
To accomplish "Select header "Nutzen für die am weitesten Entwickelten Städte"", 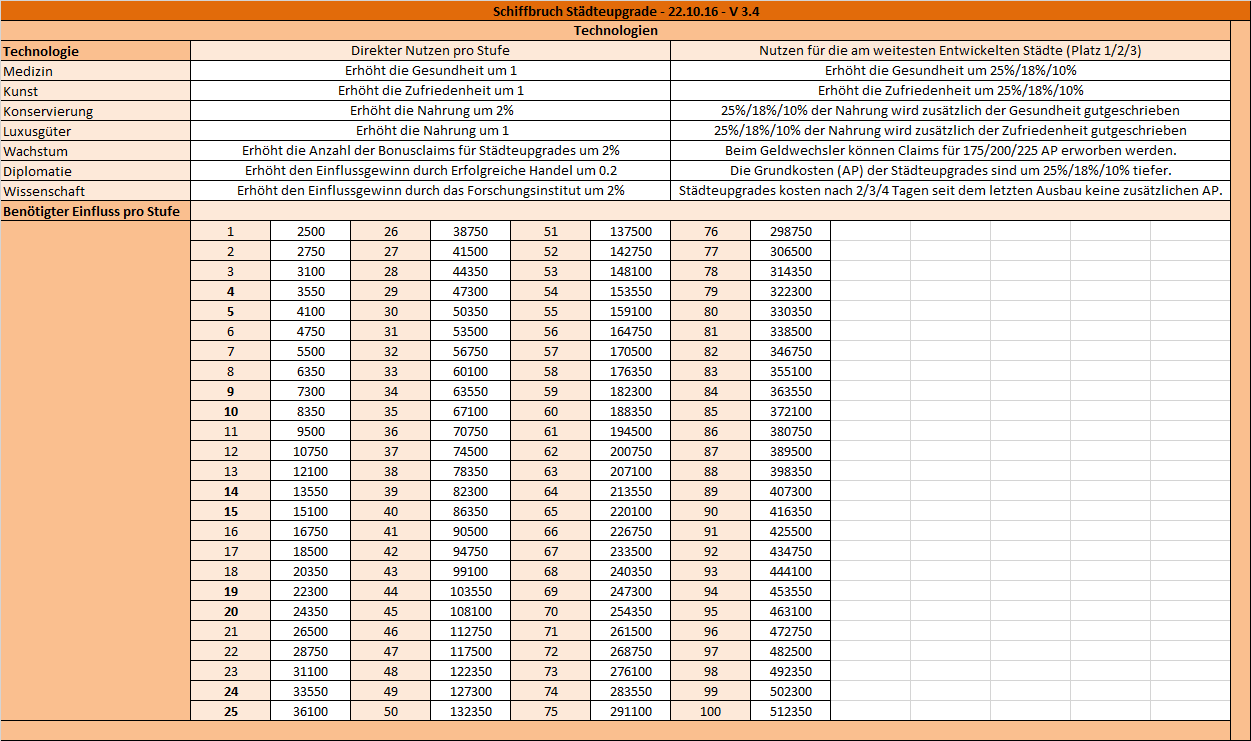I will pos(950,51).
